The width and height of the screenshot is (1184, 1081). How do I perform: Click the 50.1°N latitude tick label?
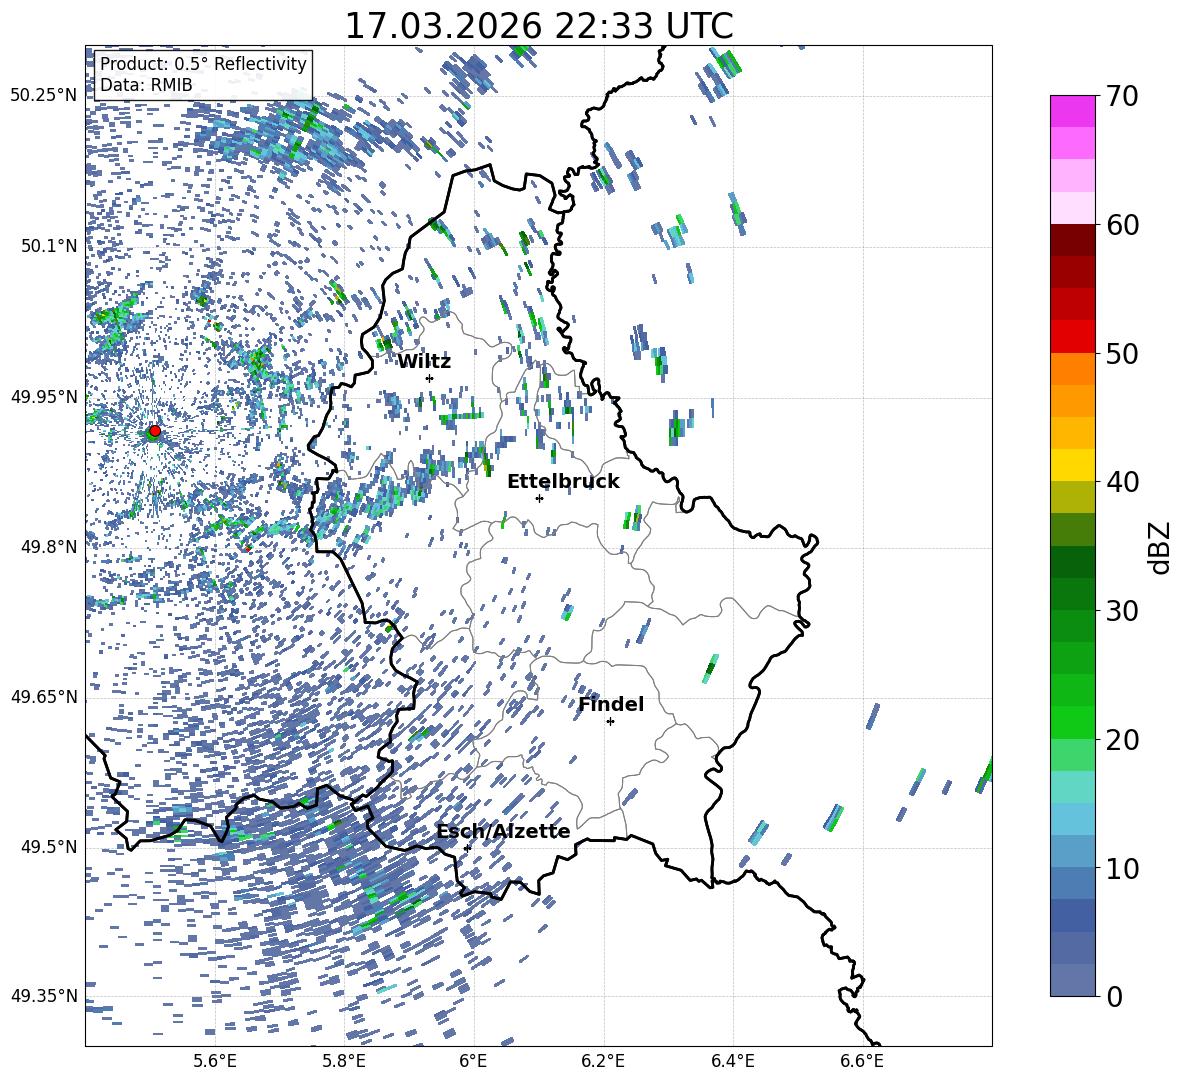pos(49,247)
